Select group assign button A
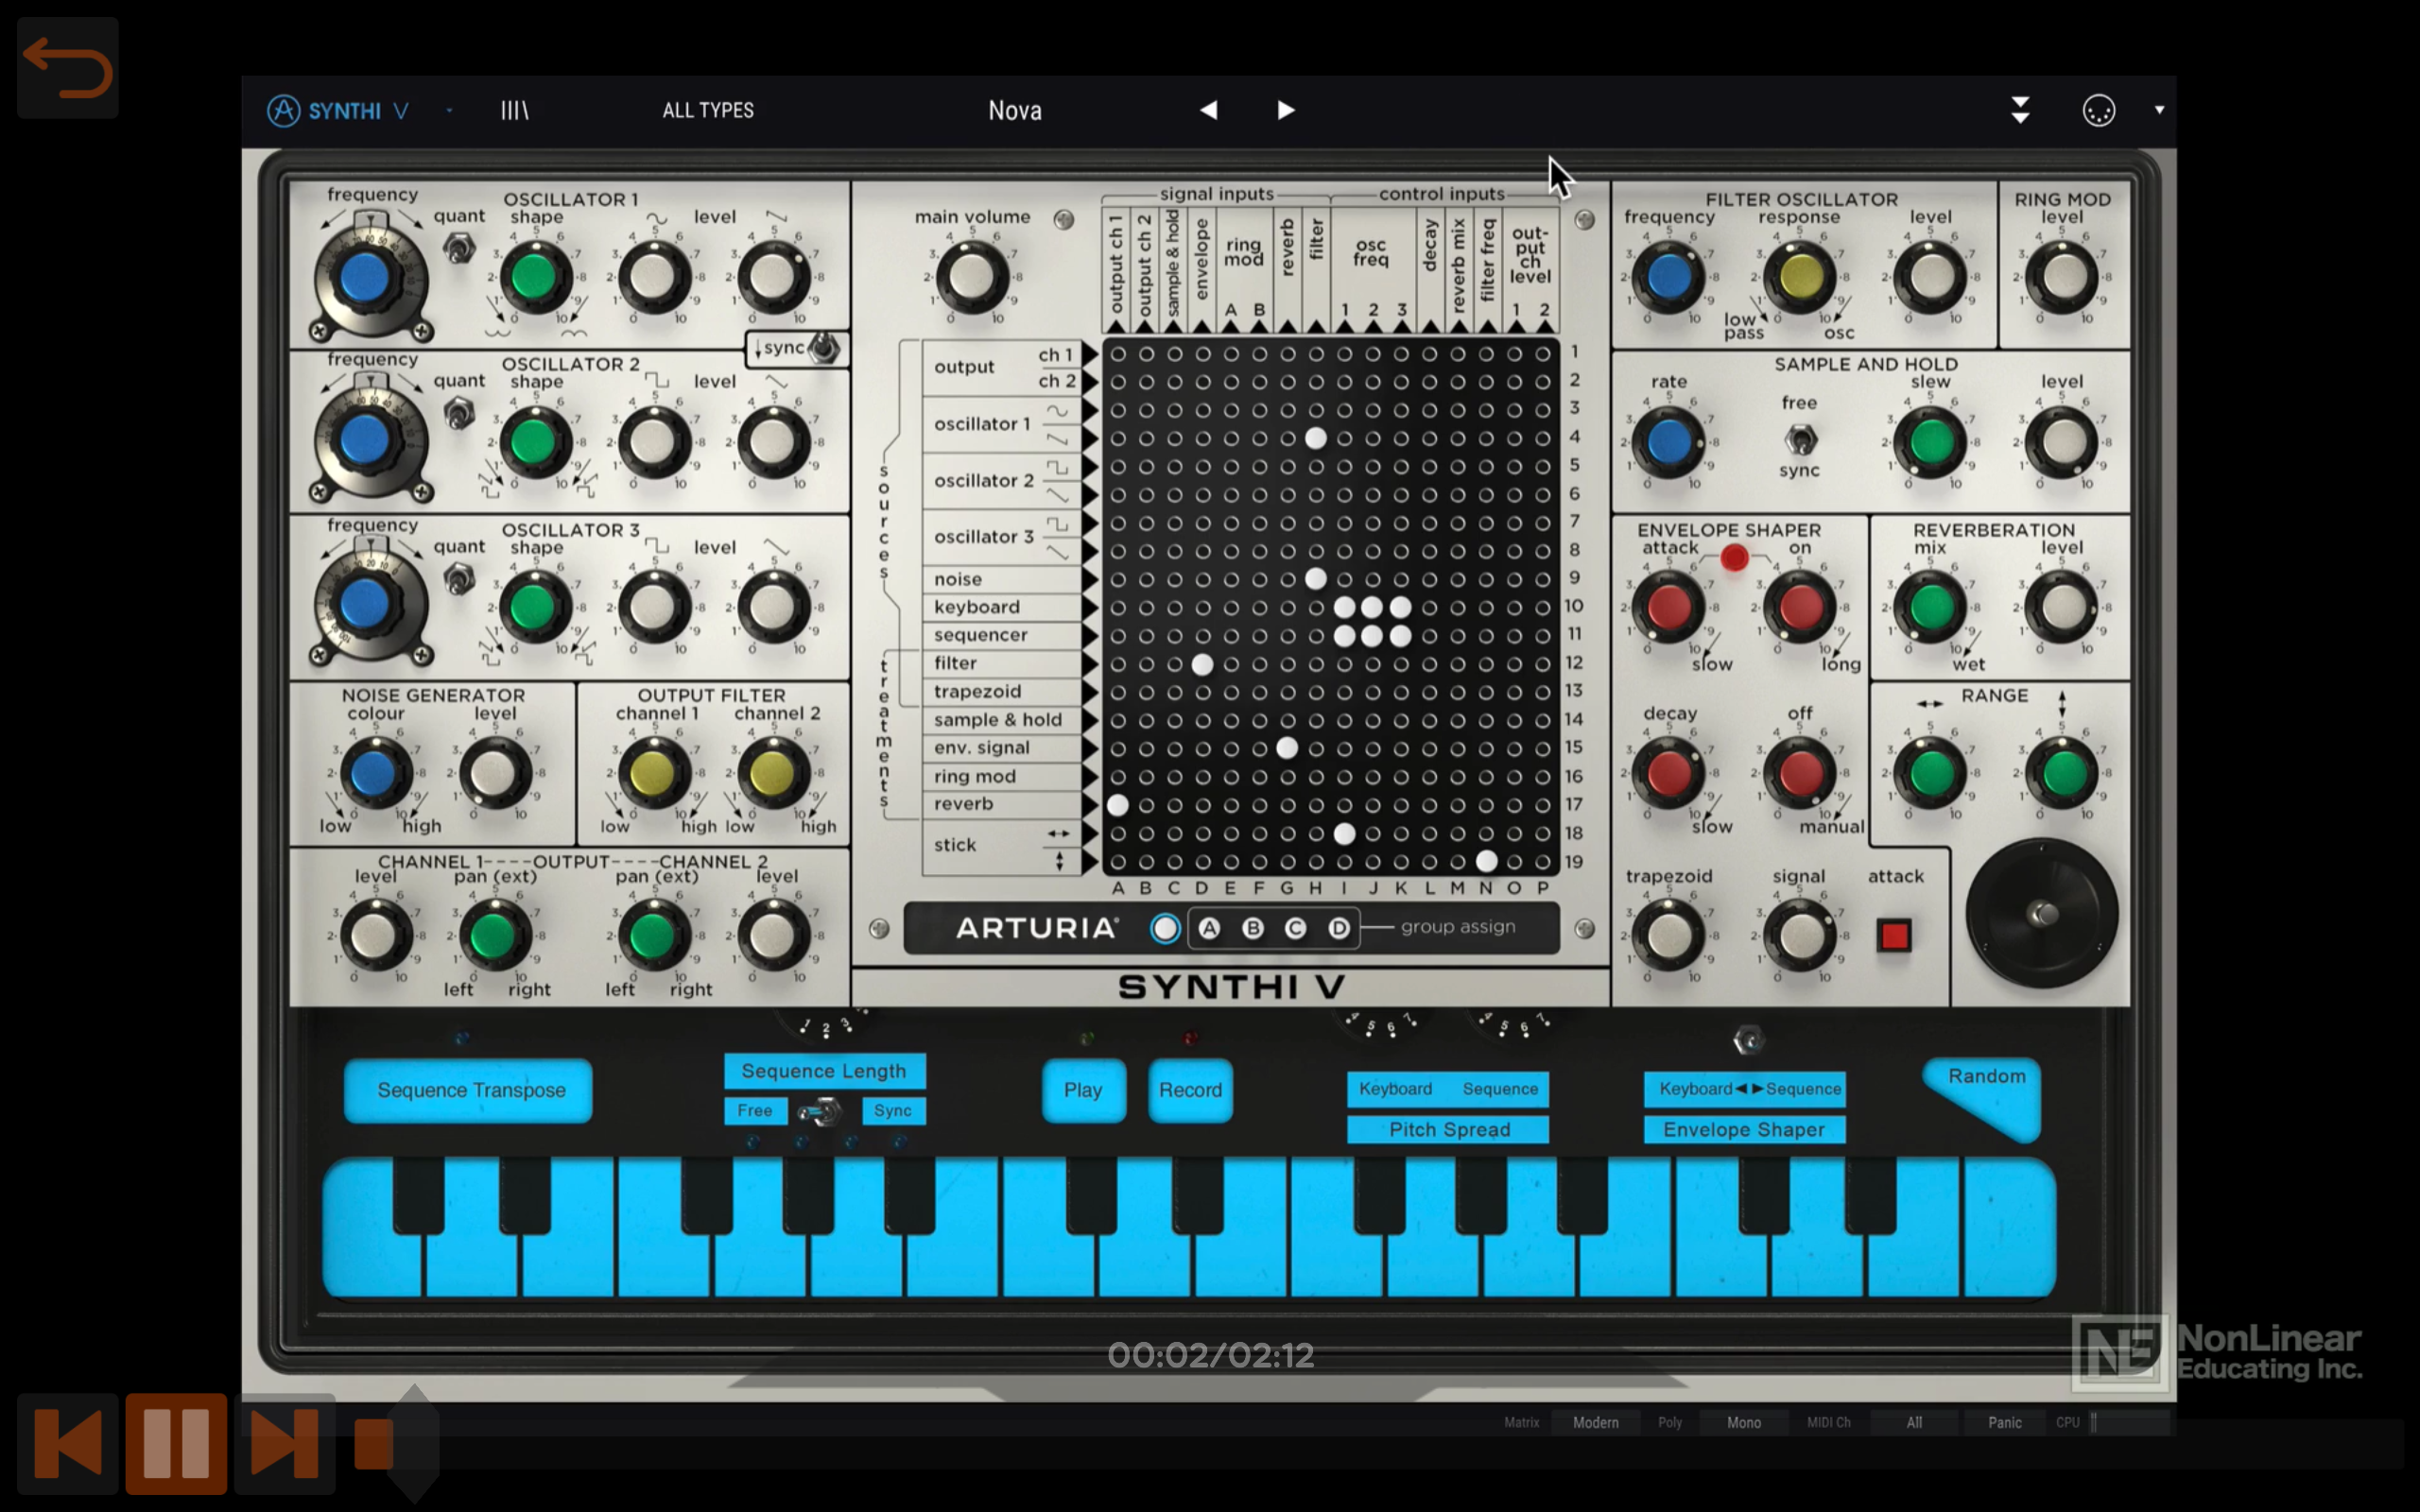 pyautogui.click(x=1210, y=928)
